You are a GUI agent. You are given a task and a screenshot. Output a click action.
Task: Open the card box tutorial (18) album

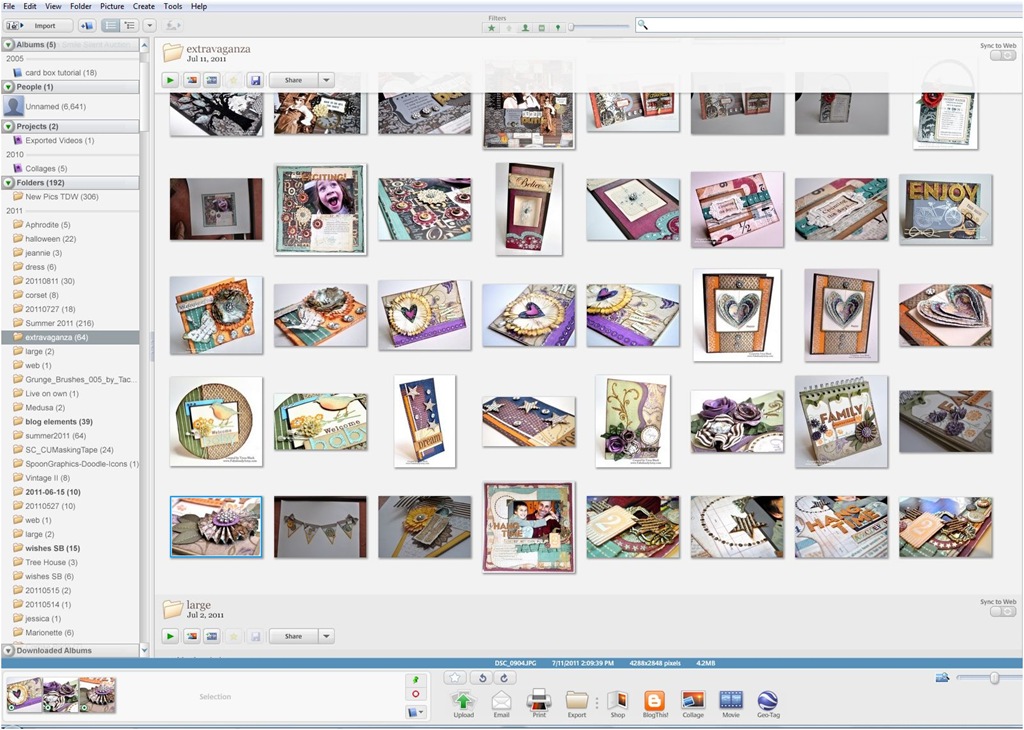pyautogui.click(x=61, y=72)
